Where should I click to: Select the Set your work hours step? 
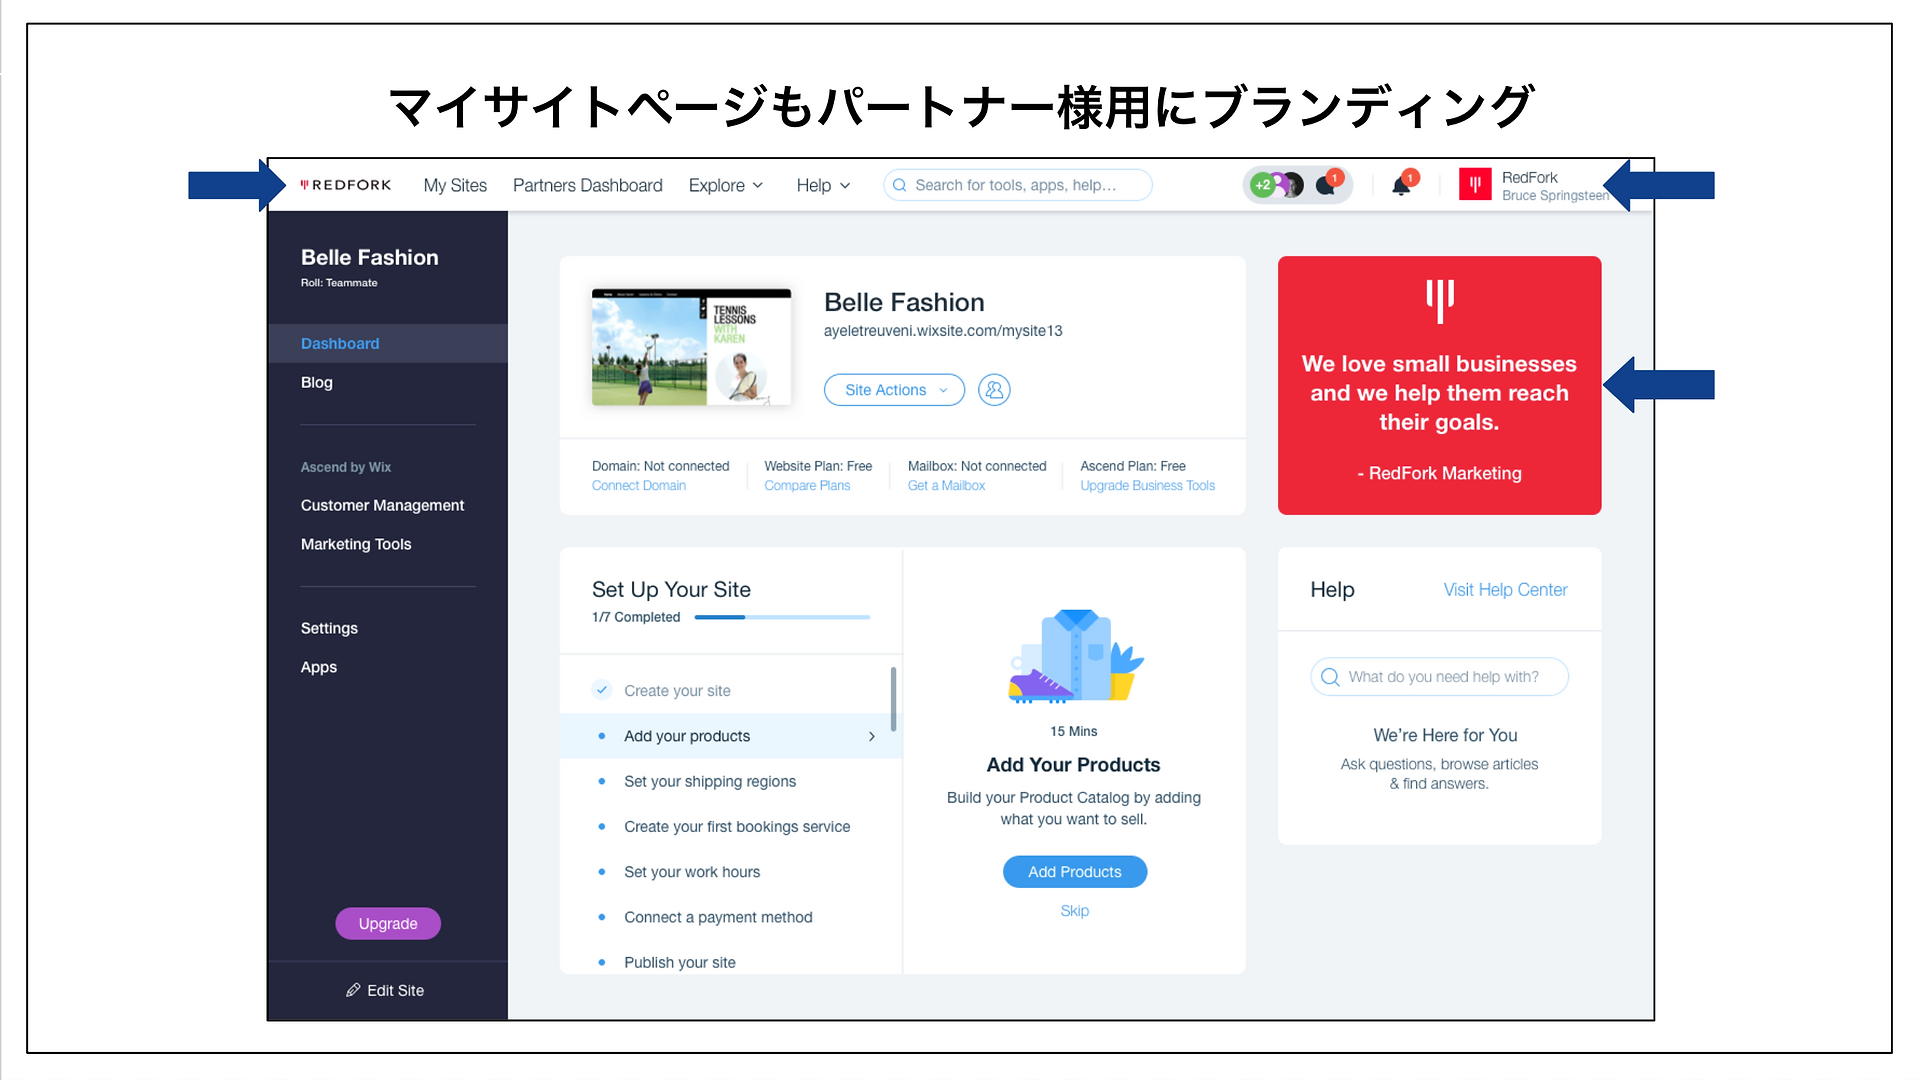(731, 872)
